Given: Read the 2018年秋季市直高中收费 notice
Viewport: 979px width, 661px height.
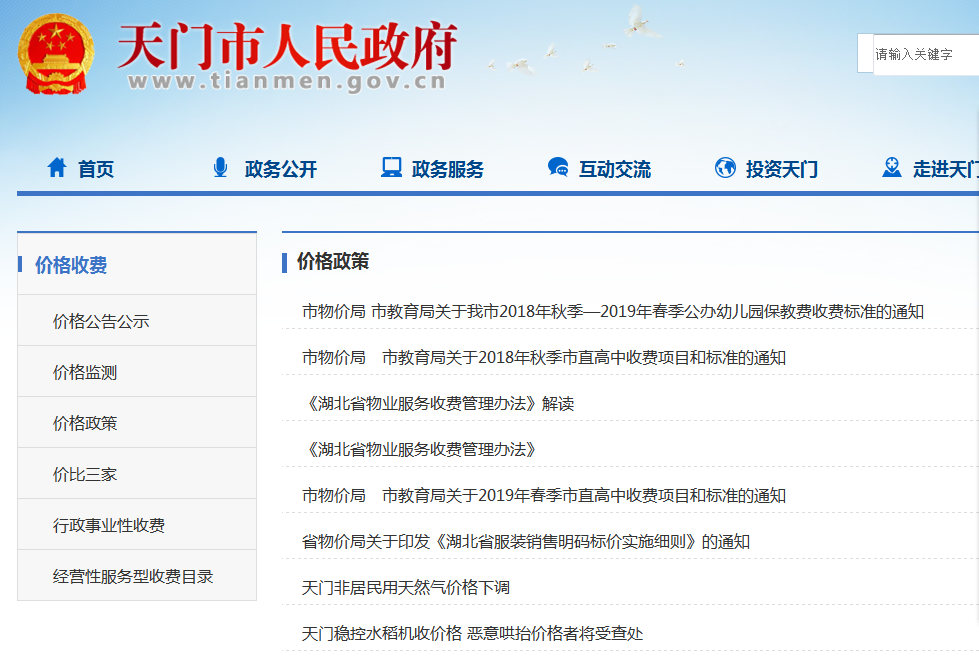Looking at the screenshot, I should tap(544, 357).
